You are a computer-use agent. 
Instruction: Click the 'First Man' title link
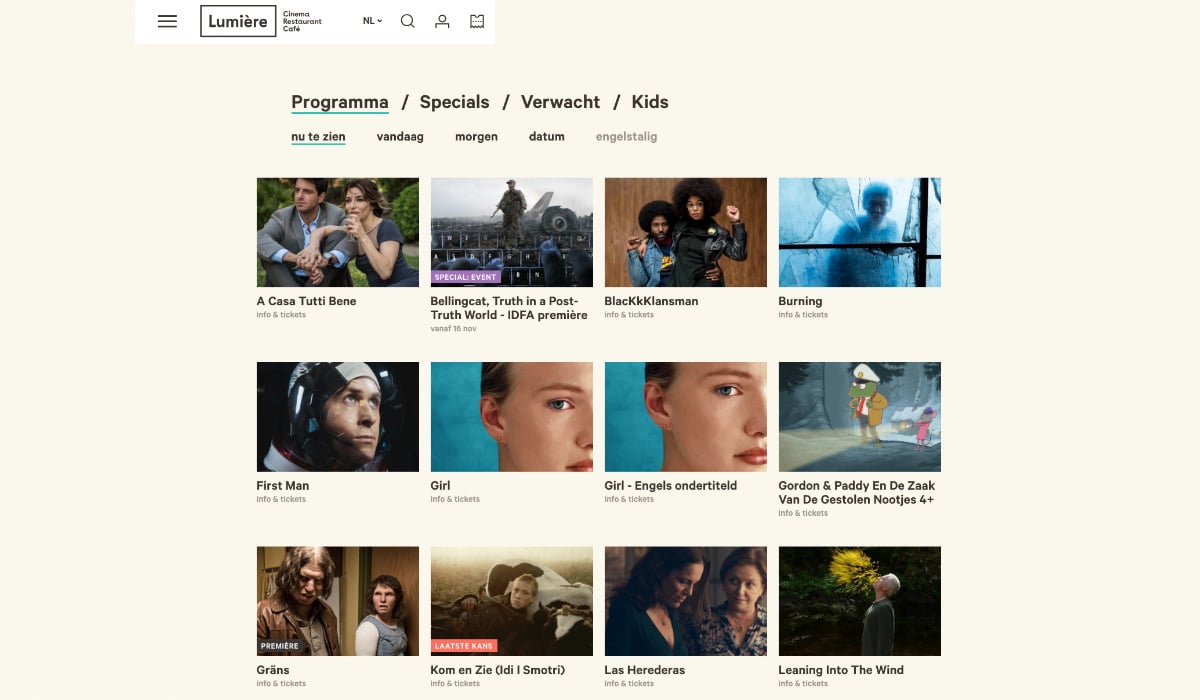click(283, 486)
